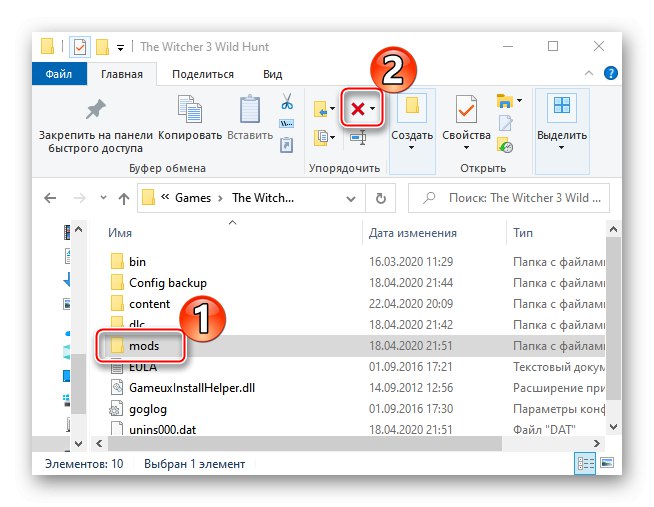Click the Back navigation arrow
The height and width of the screenshot is (507, 654).
tap(50, 198)
